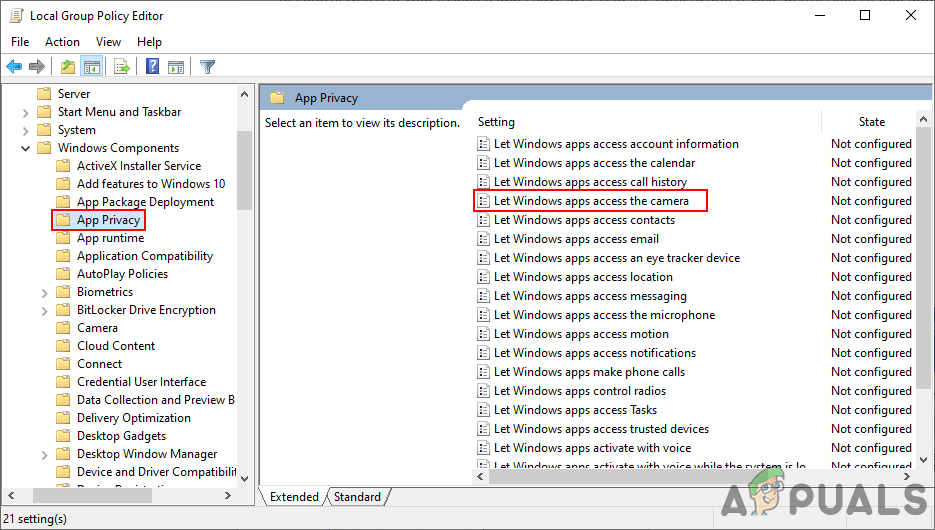Open the Help question mark icon
Screen dimensions: 935x530
coord(153,66)
